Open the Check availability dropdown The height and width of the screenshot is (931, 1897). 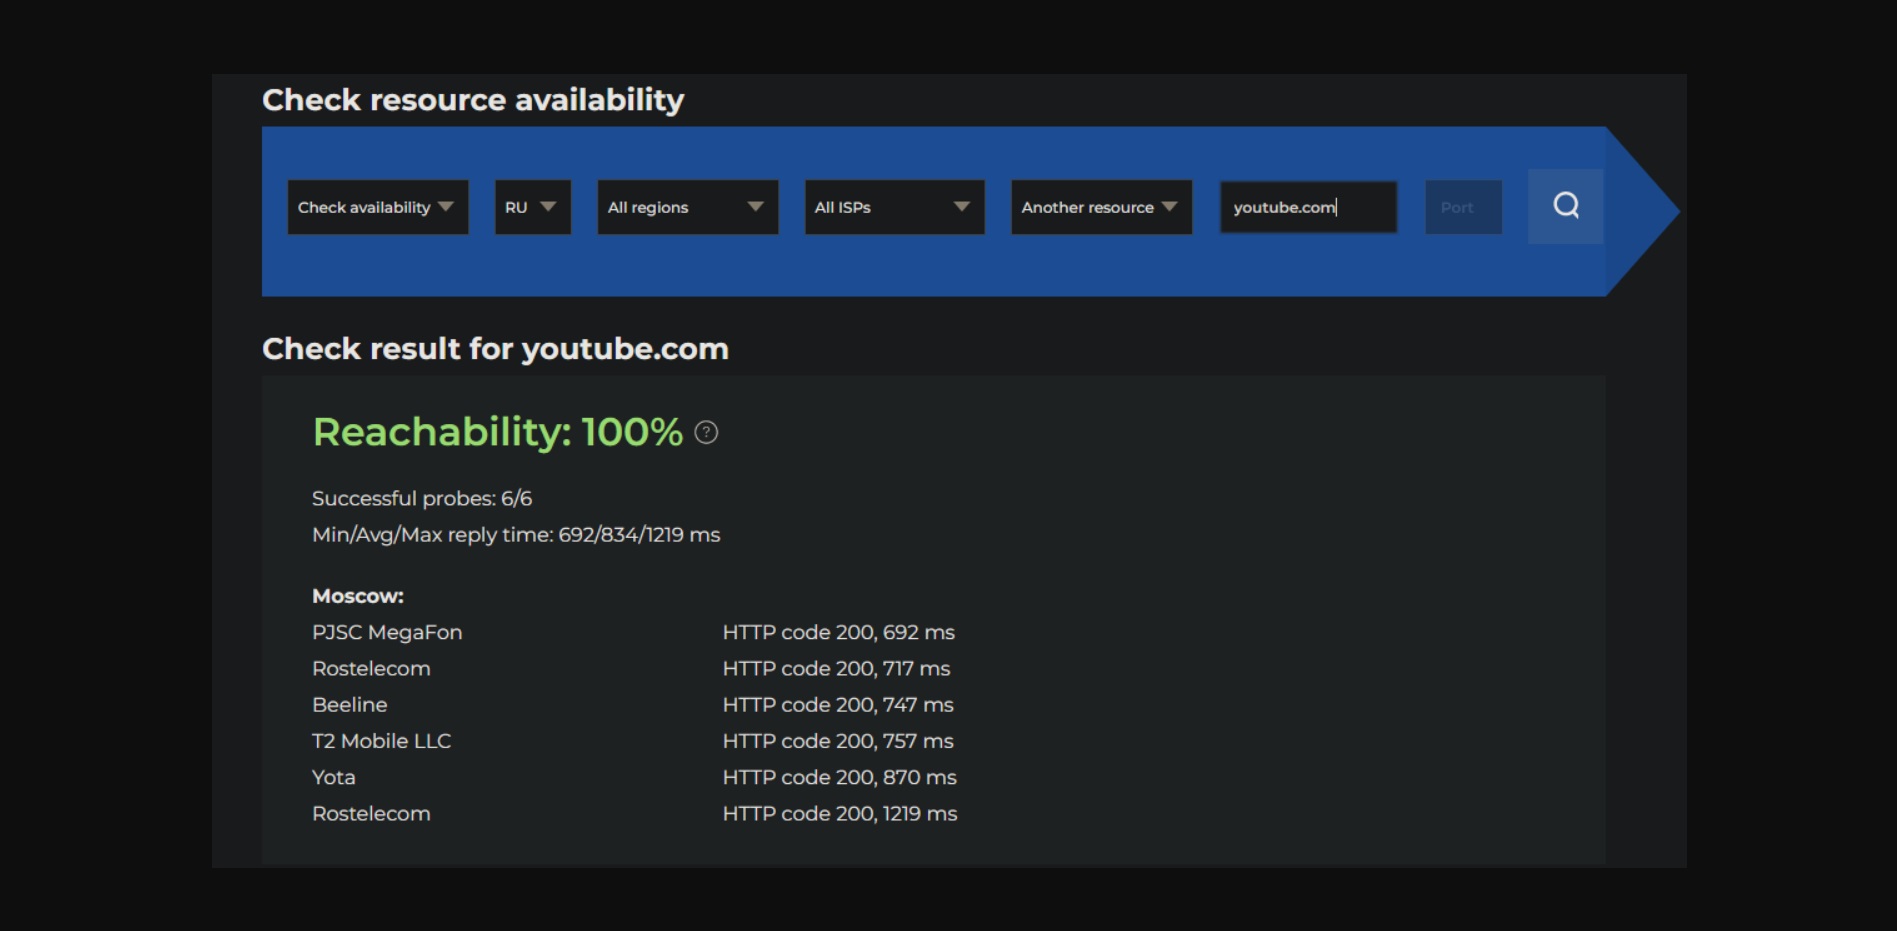[x=378, y=207]
